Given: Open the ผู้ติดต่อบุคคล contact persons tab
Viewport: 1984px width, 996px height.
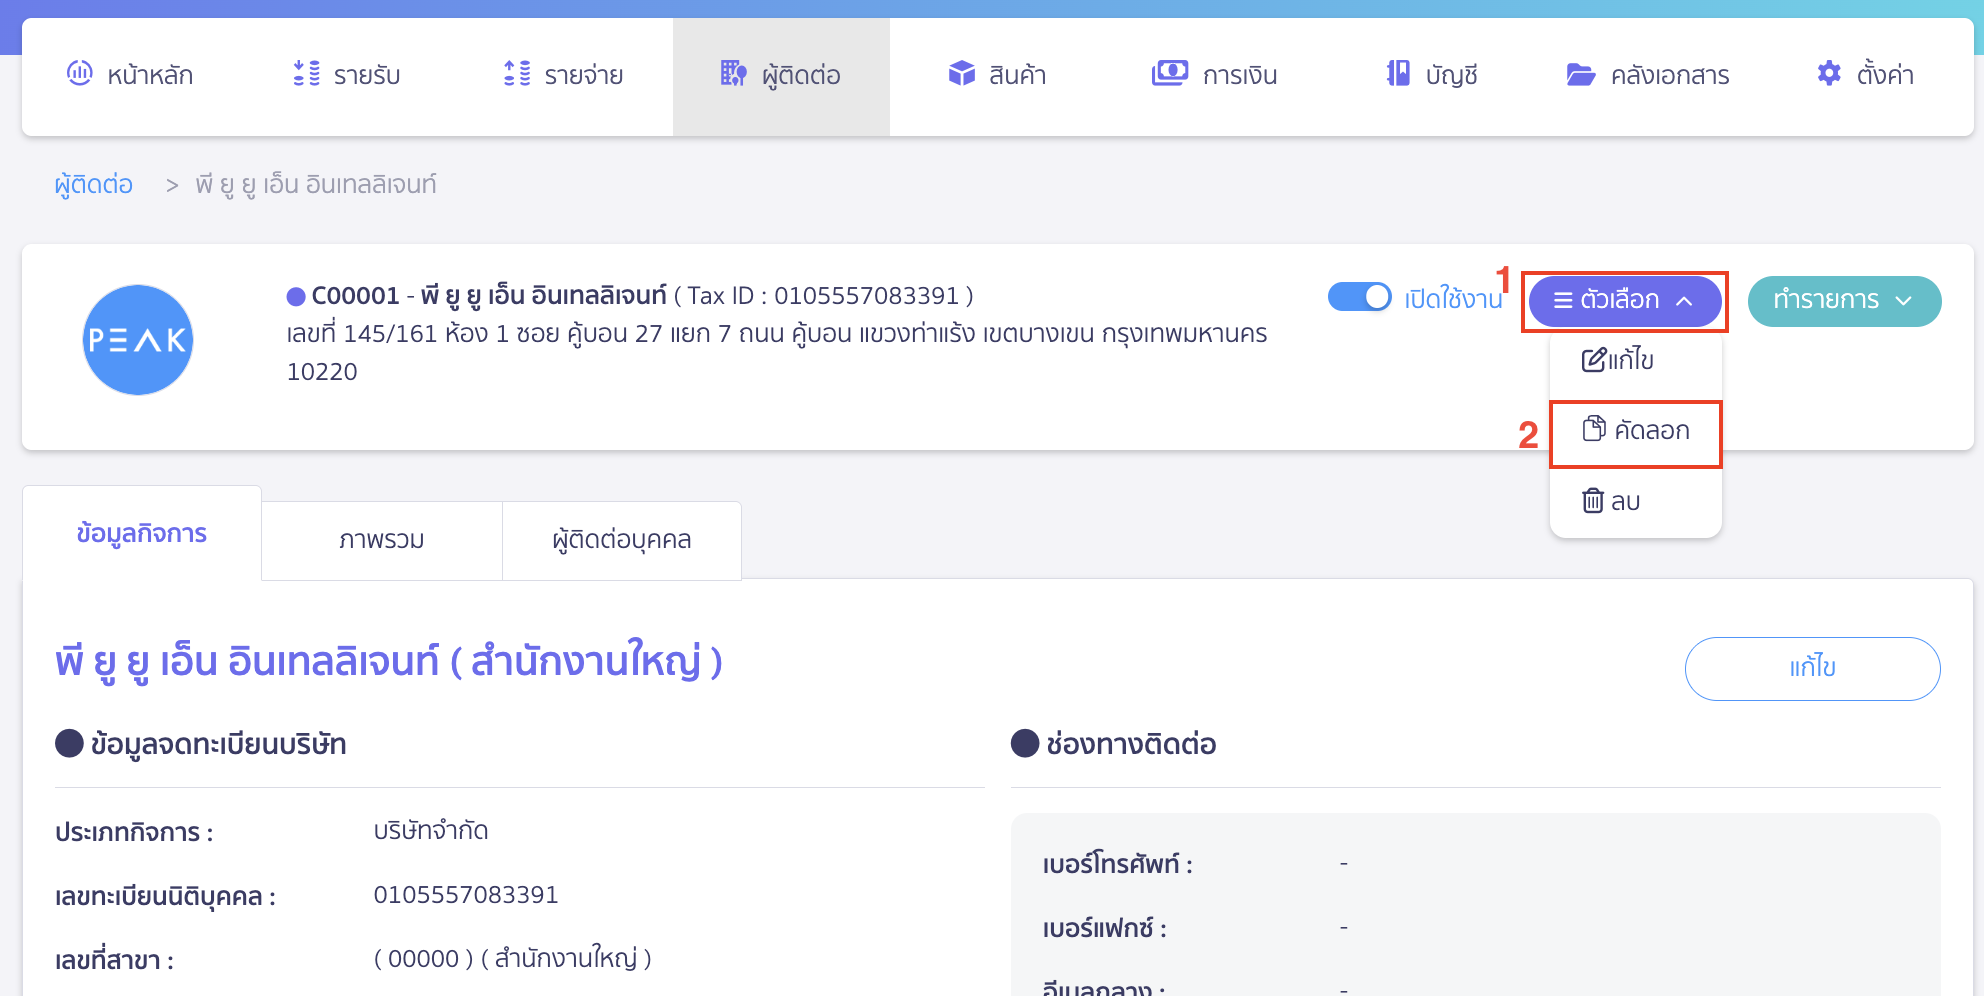Looking at the screenshot, I should 621,540.
